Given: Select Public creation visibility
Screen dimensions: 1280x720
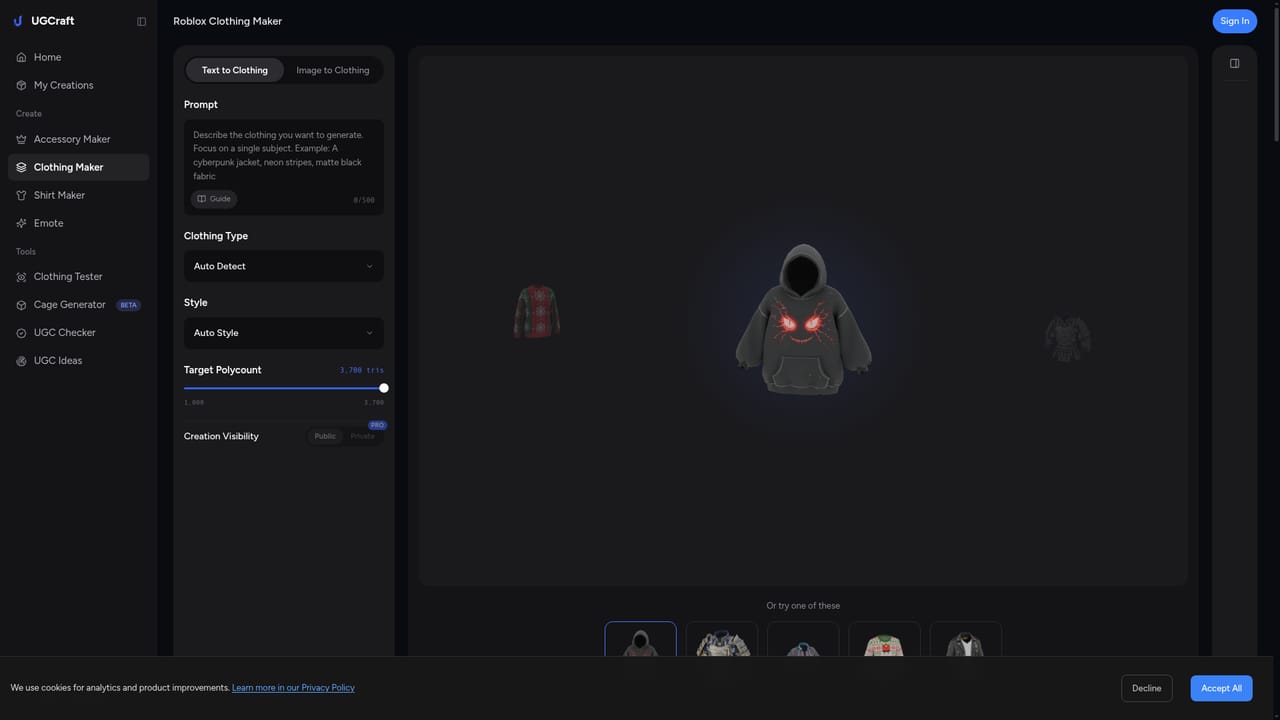Looking at the screenshot, I should tap(325, 436).
